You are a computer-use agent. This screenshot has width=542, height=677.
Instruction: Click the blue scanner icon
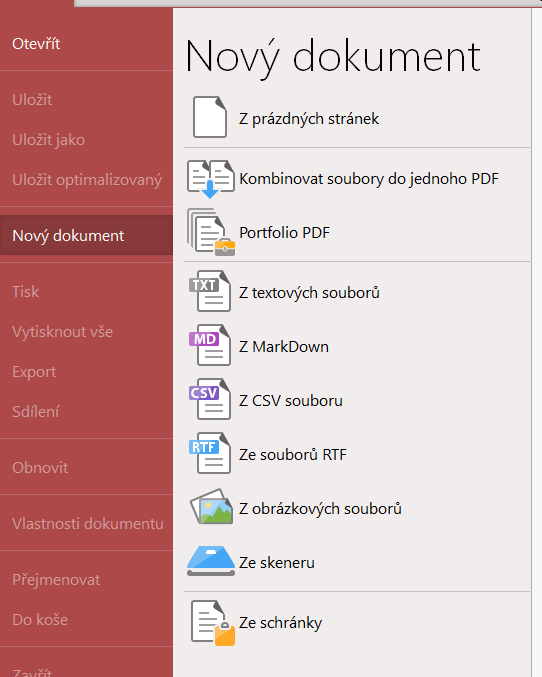point(211,560)
